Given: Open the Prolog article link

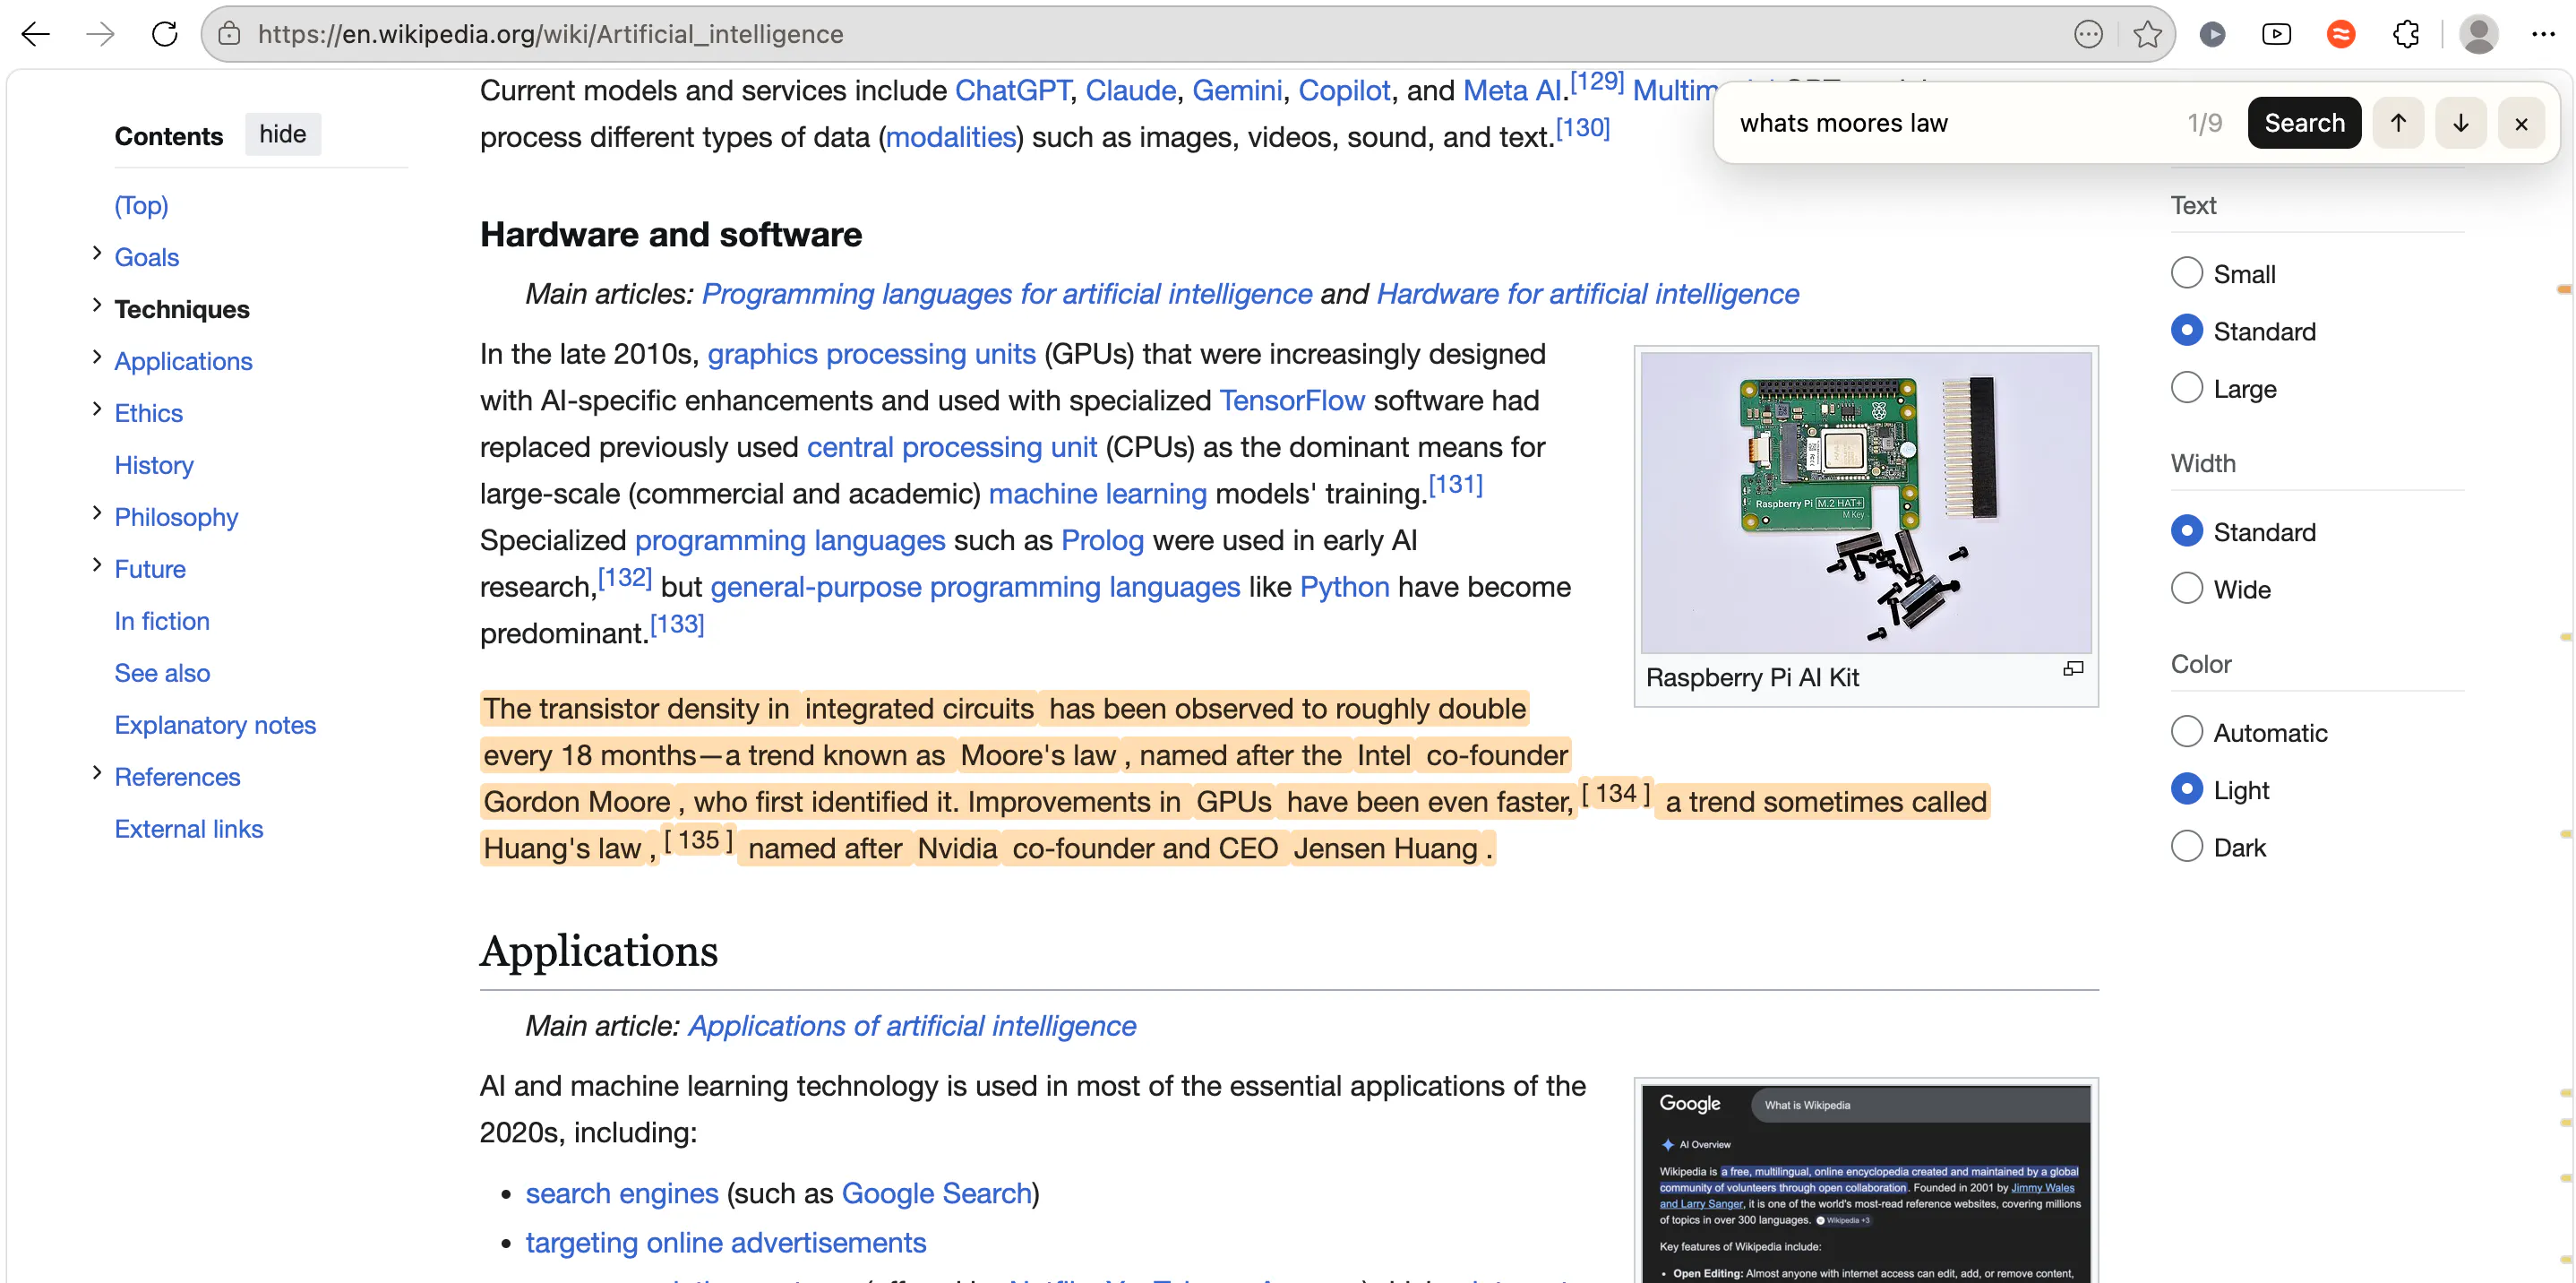Looking at the screenshot, I should click(1102, 540).
